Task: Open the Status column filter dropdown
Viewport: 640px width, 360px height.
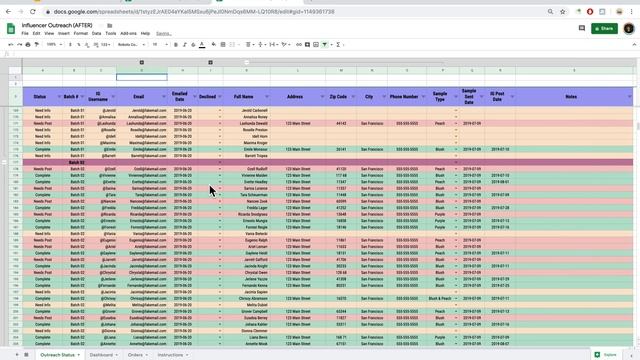Action: pos(59,97)
